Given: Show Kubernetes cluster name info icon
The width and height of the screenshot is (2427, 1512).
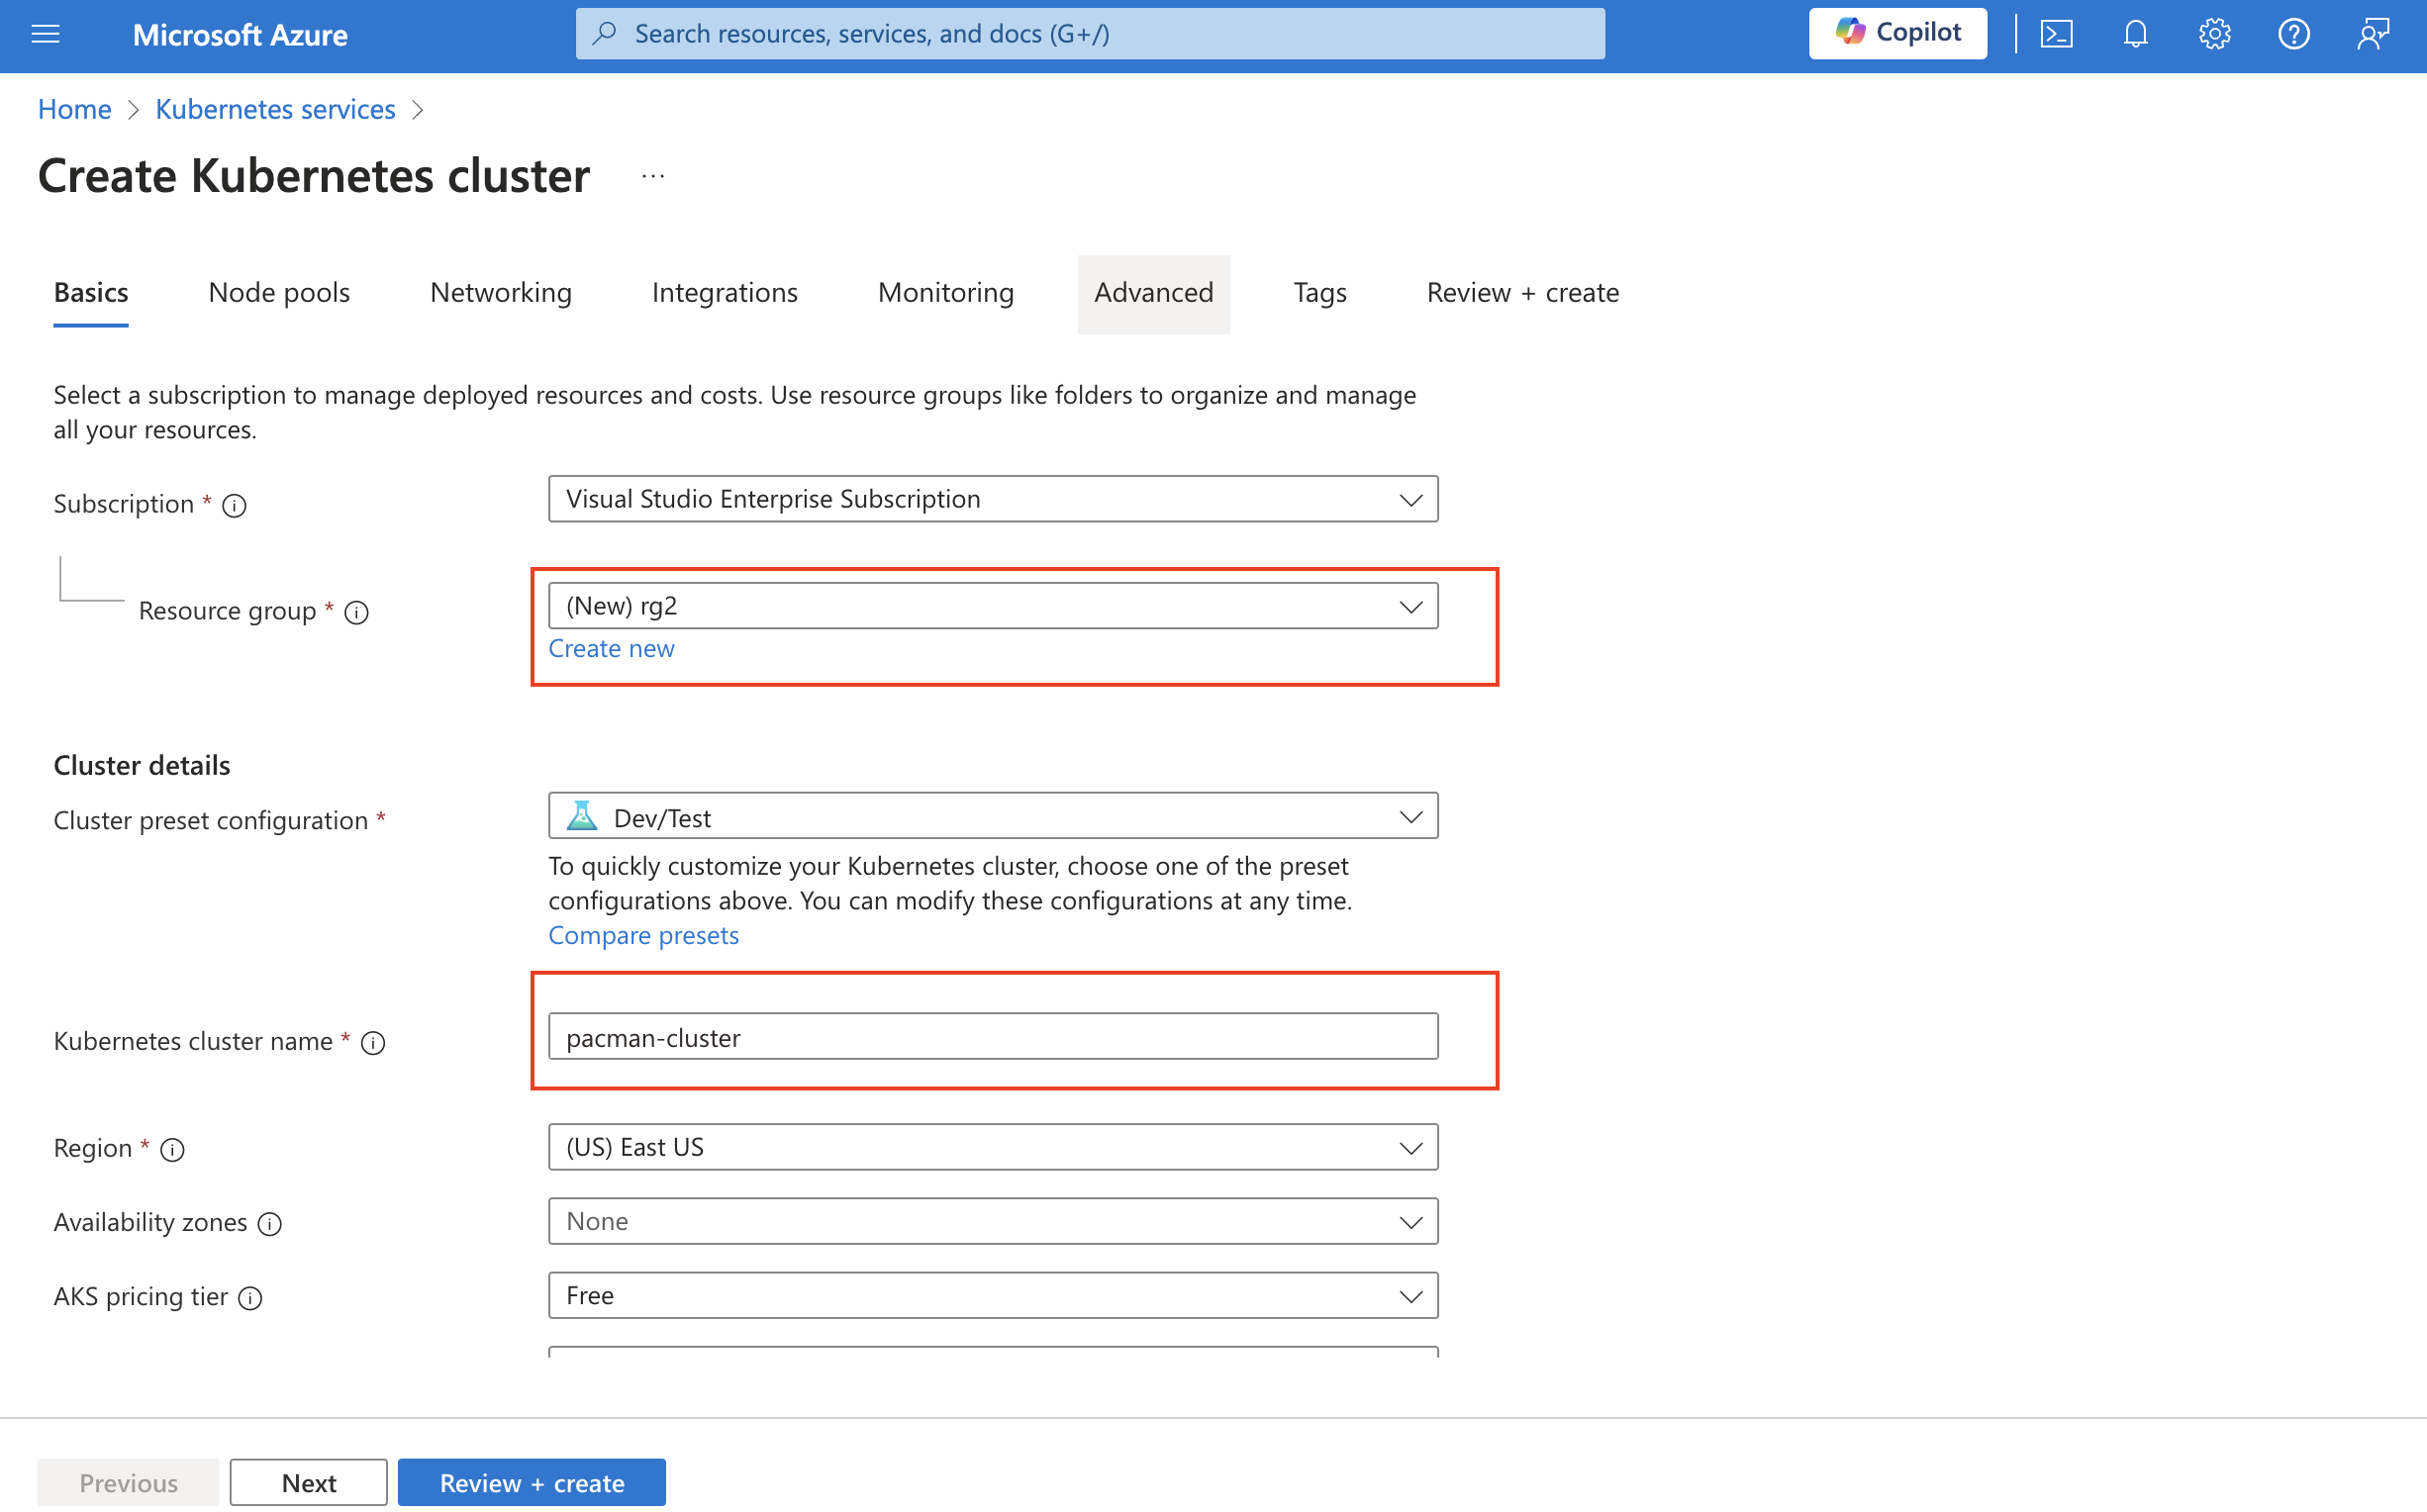Looking at the screenshot, I should pyautogui.click(x=373, y=1043).
